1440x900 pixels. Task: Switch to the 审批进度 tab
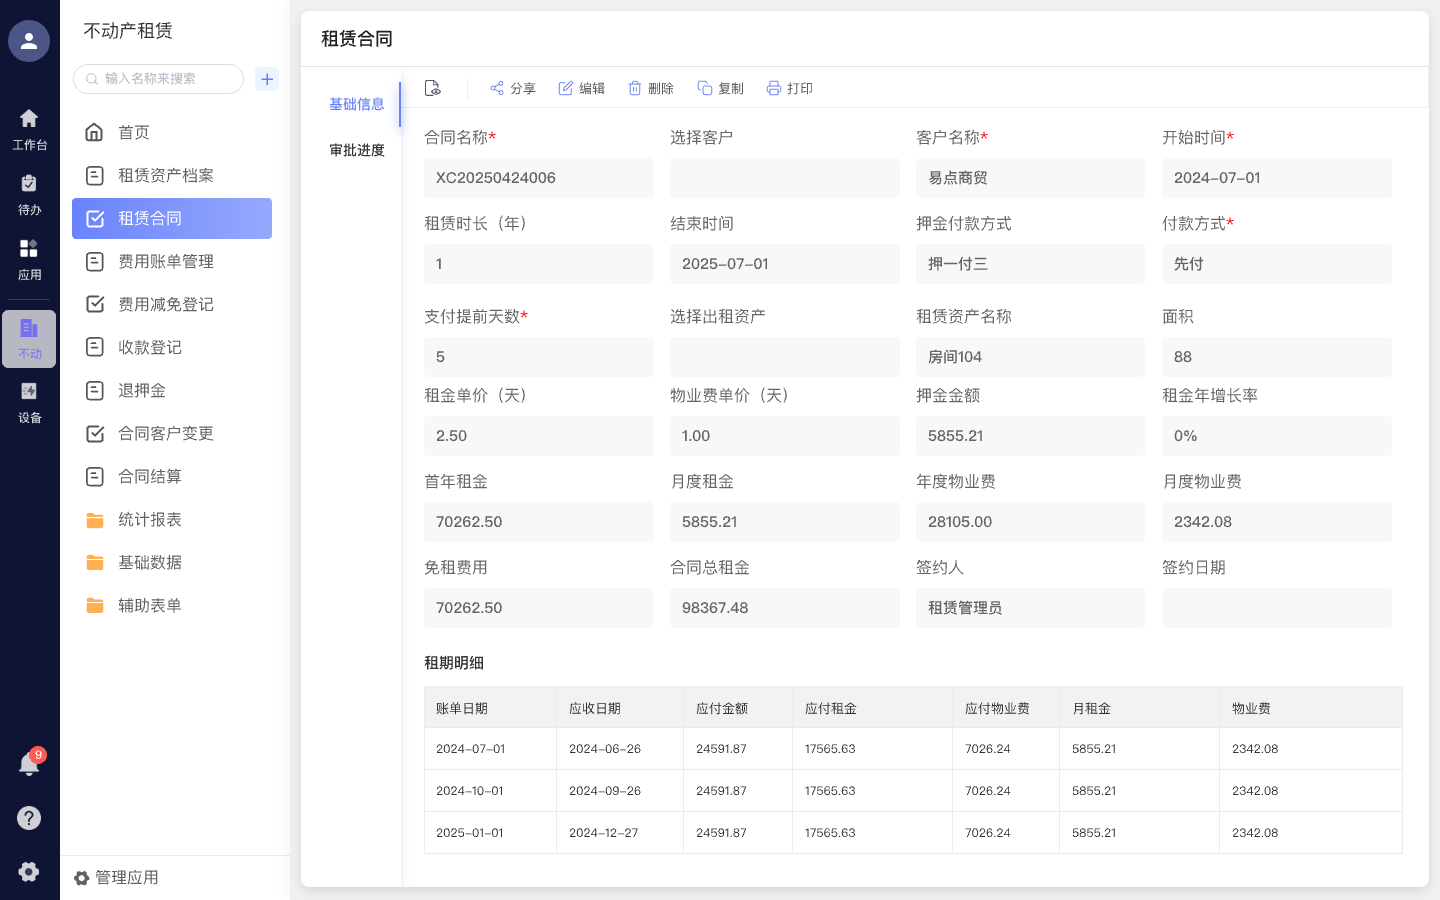click(357, 150)
